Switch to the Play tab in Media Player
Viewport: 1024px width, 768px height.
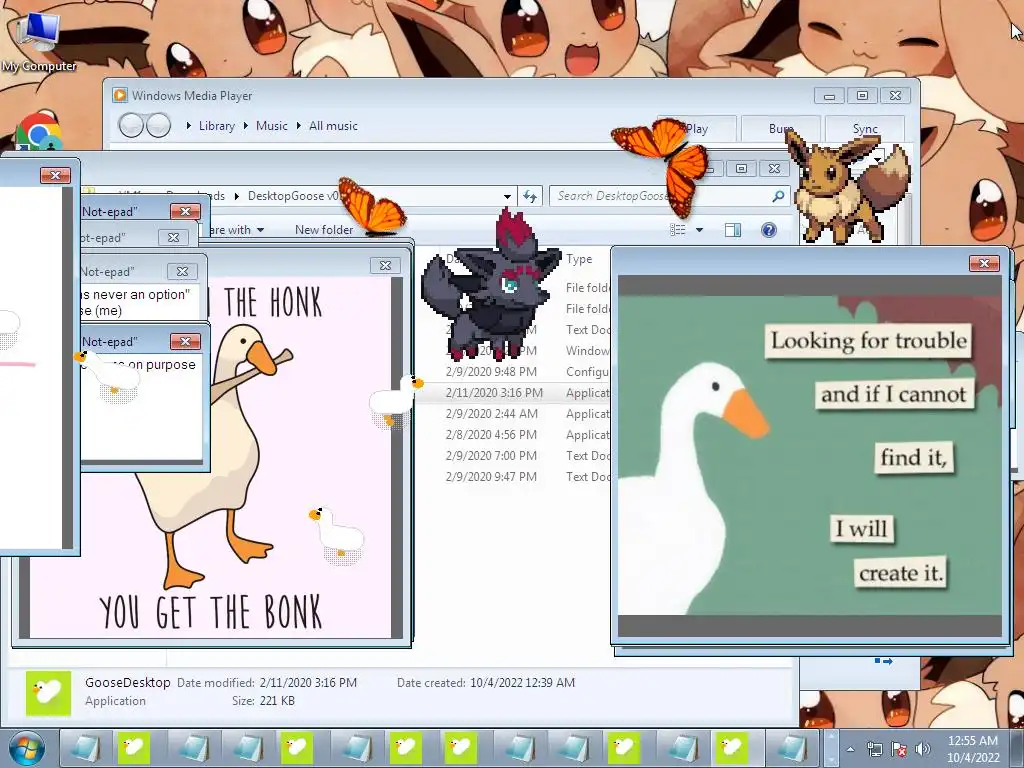(x=697, y=129)
